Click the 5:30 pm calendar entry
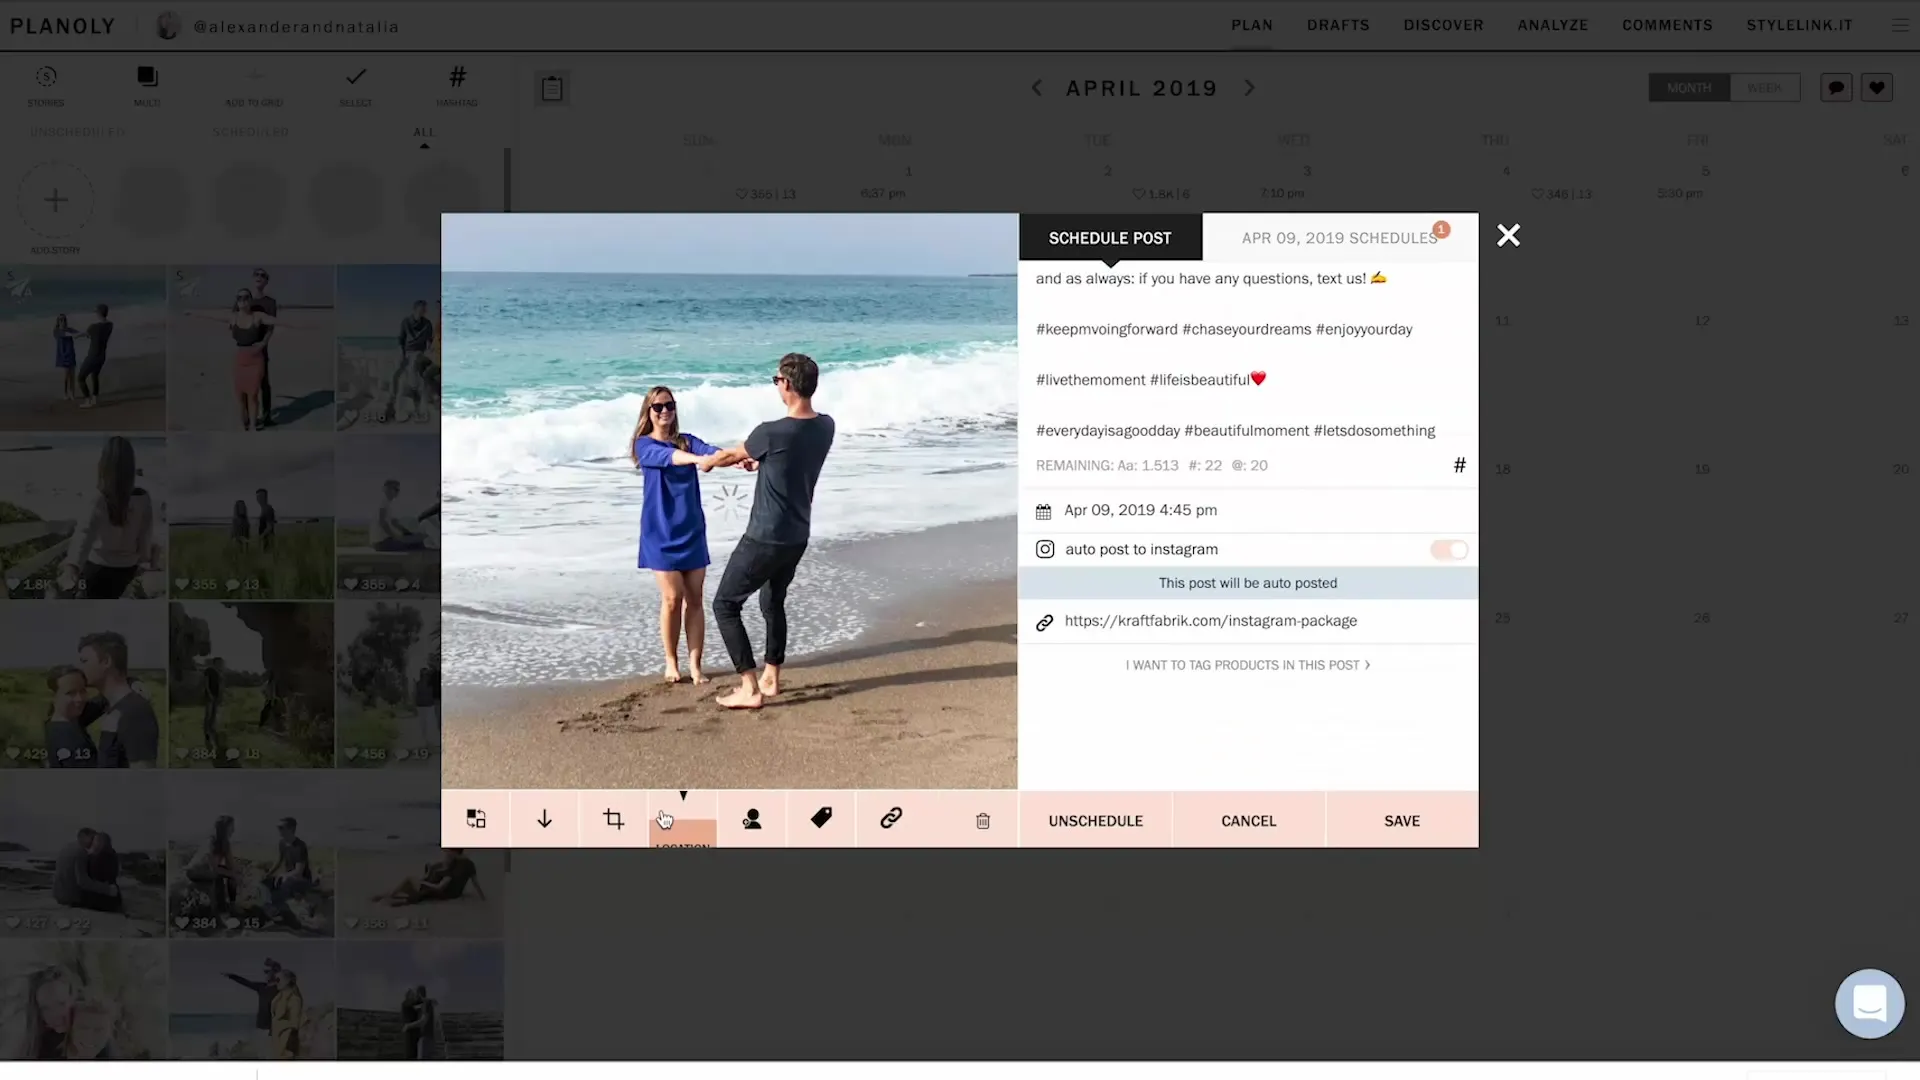This screenshot has width=1920, height=1080. coord(1680,193)
